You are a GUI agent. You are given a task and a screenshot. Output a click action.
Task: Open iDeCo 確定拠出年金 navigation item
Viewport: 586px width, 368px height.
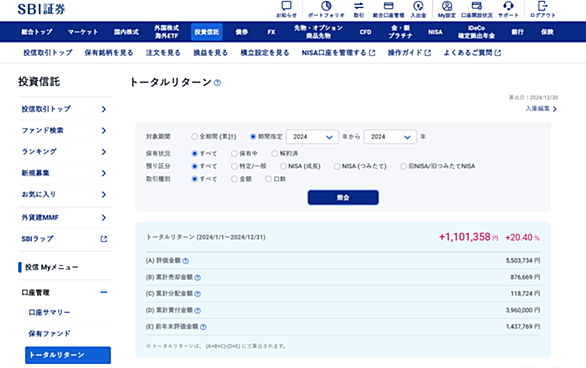pos(476,32)
